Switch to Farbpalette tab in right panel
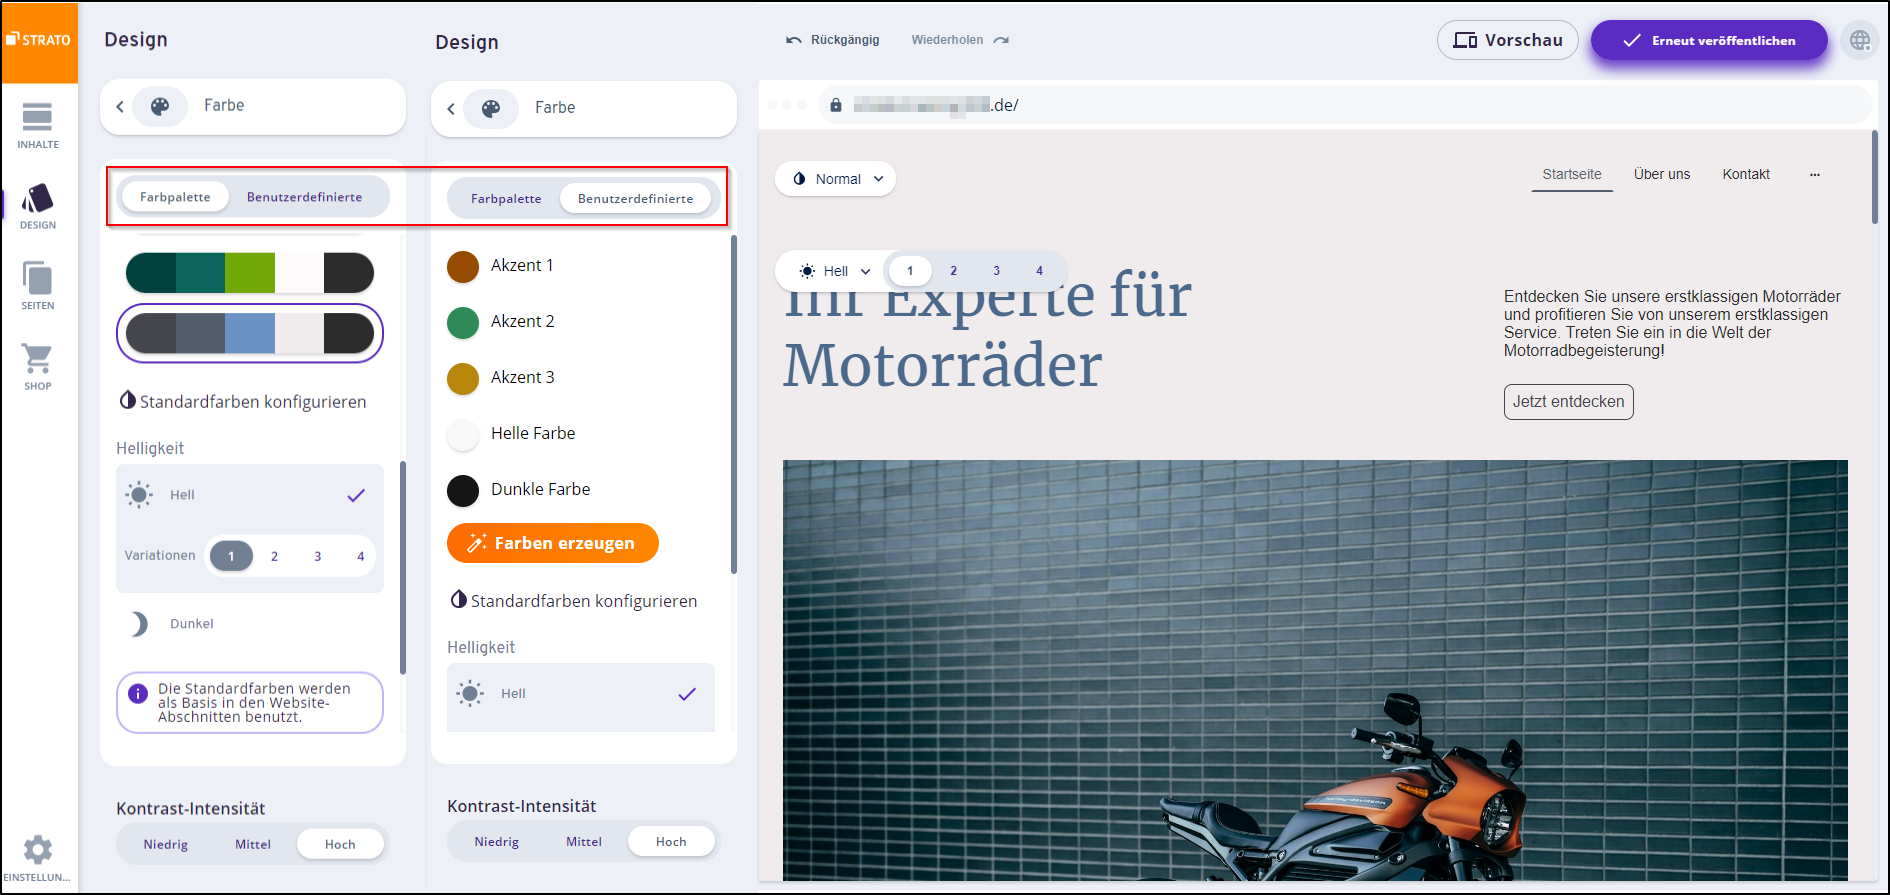This screenshot has height=895, width=1890. click(506, 199)
